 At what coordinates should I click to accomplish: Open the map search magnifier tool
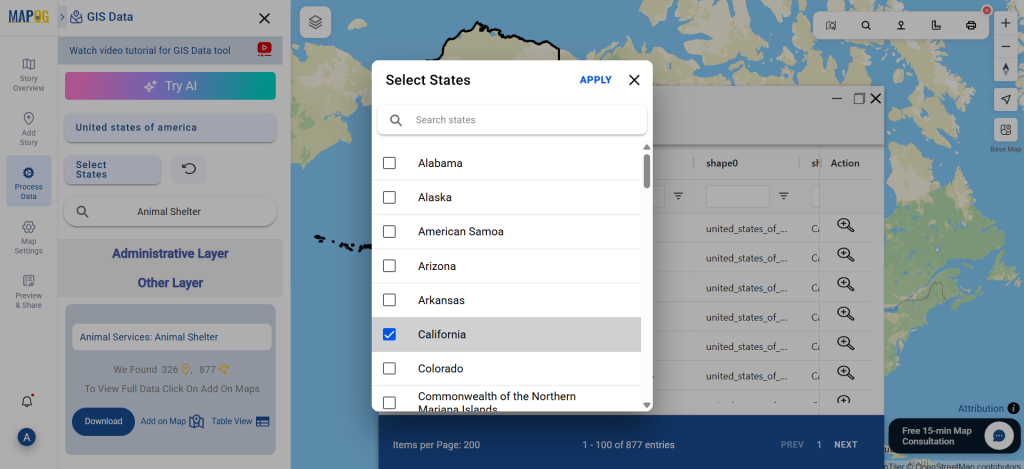[x=866, y=25]
